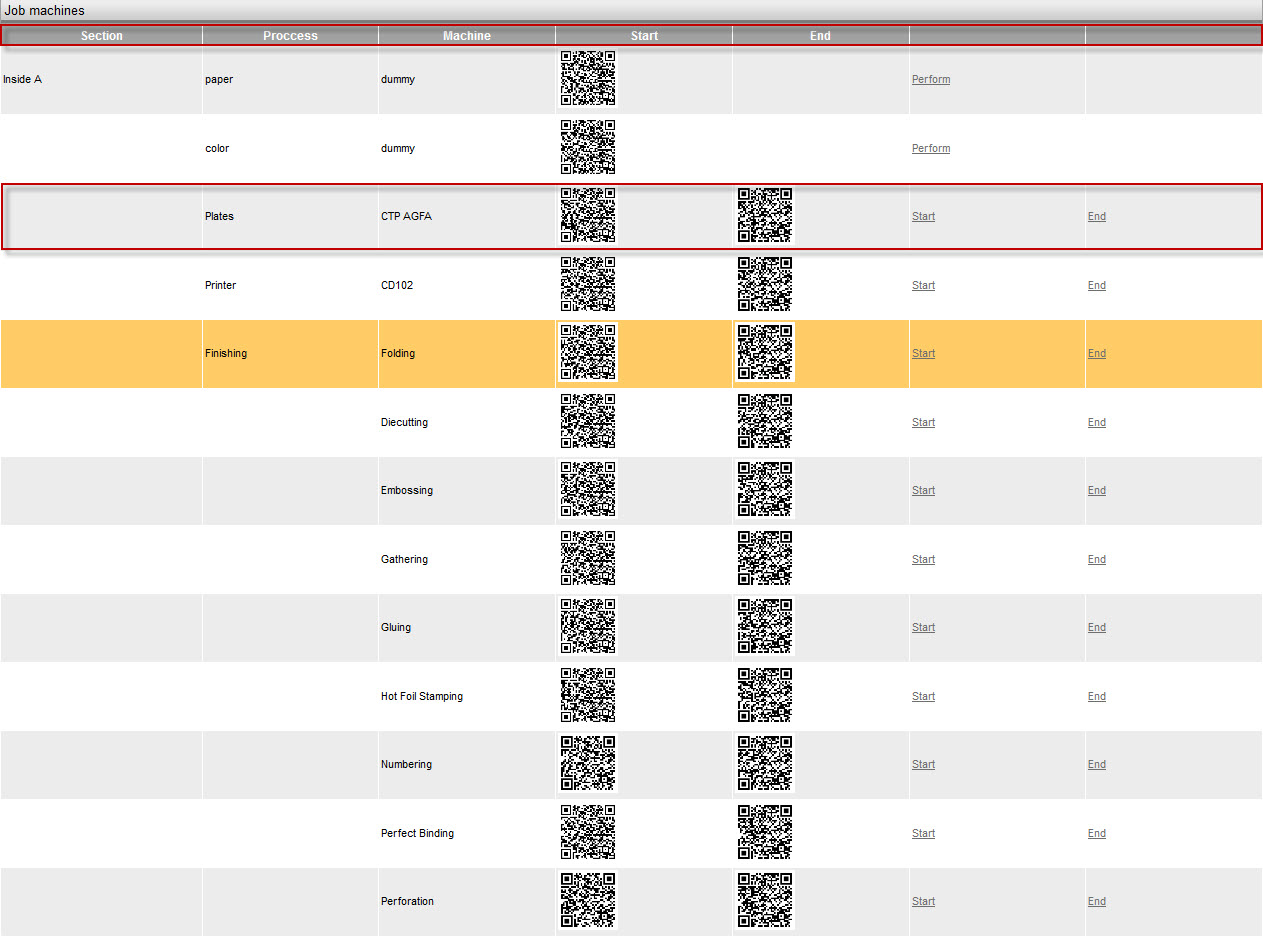Click Start link for CTP AGFA machine
The image size is (1263, 937).
(923, 217)
